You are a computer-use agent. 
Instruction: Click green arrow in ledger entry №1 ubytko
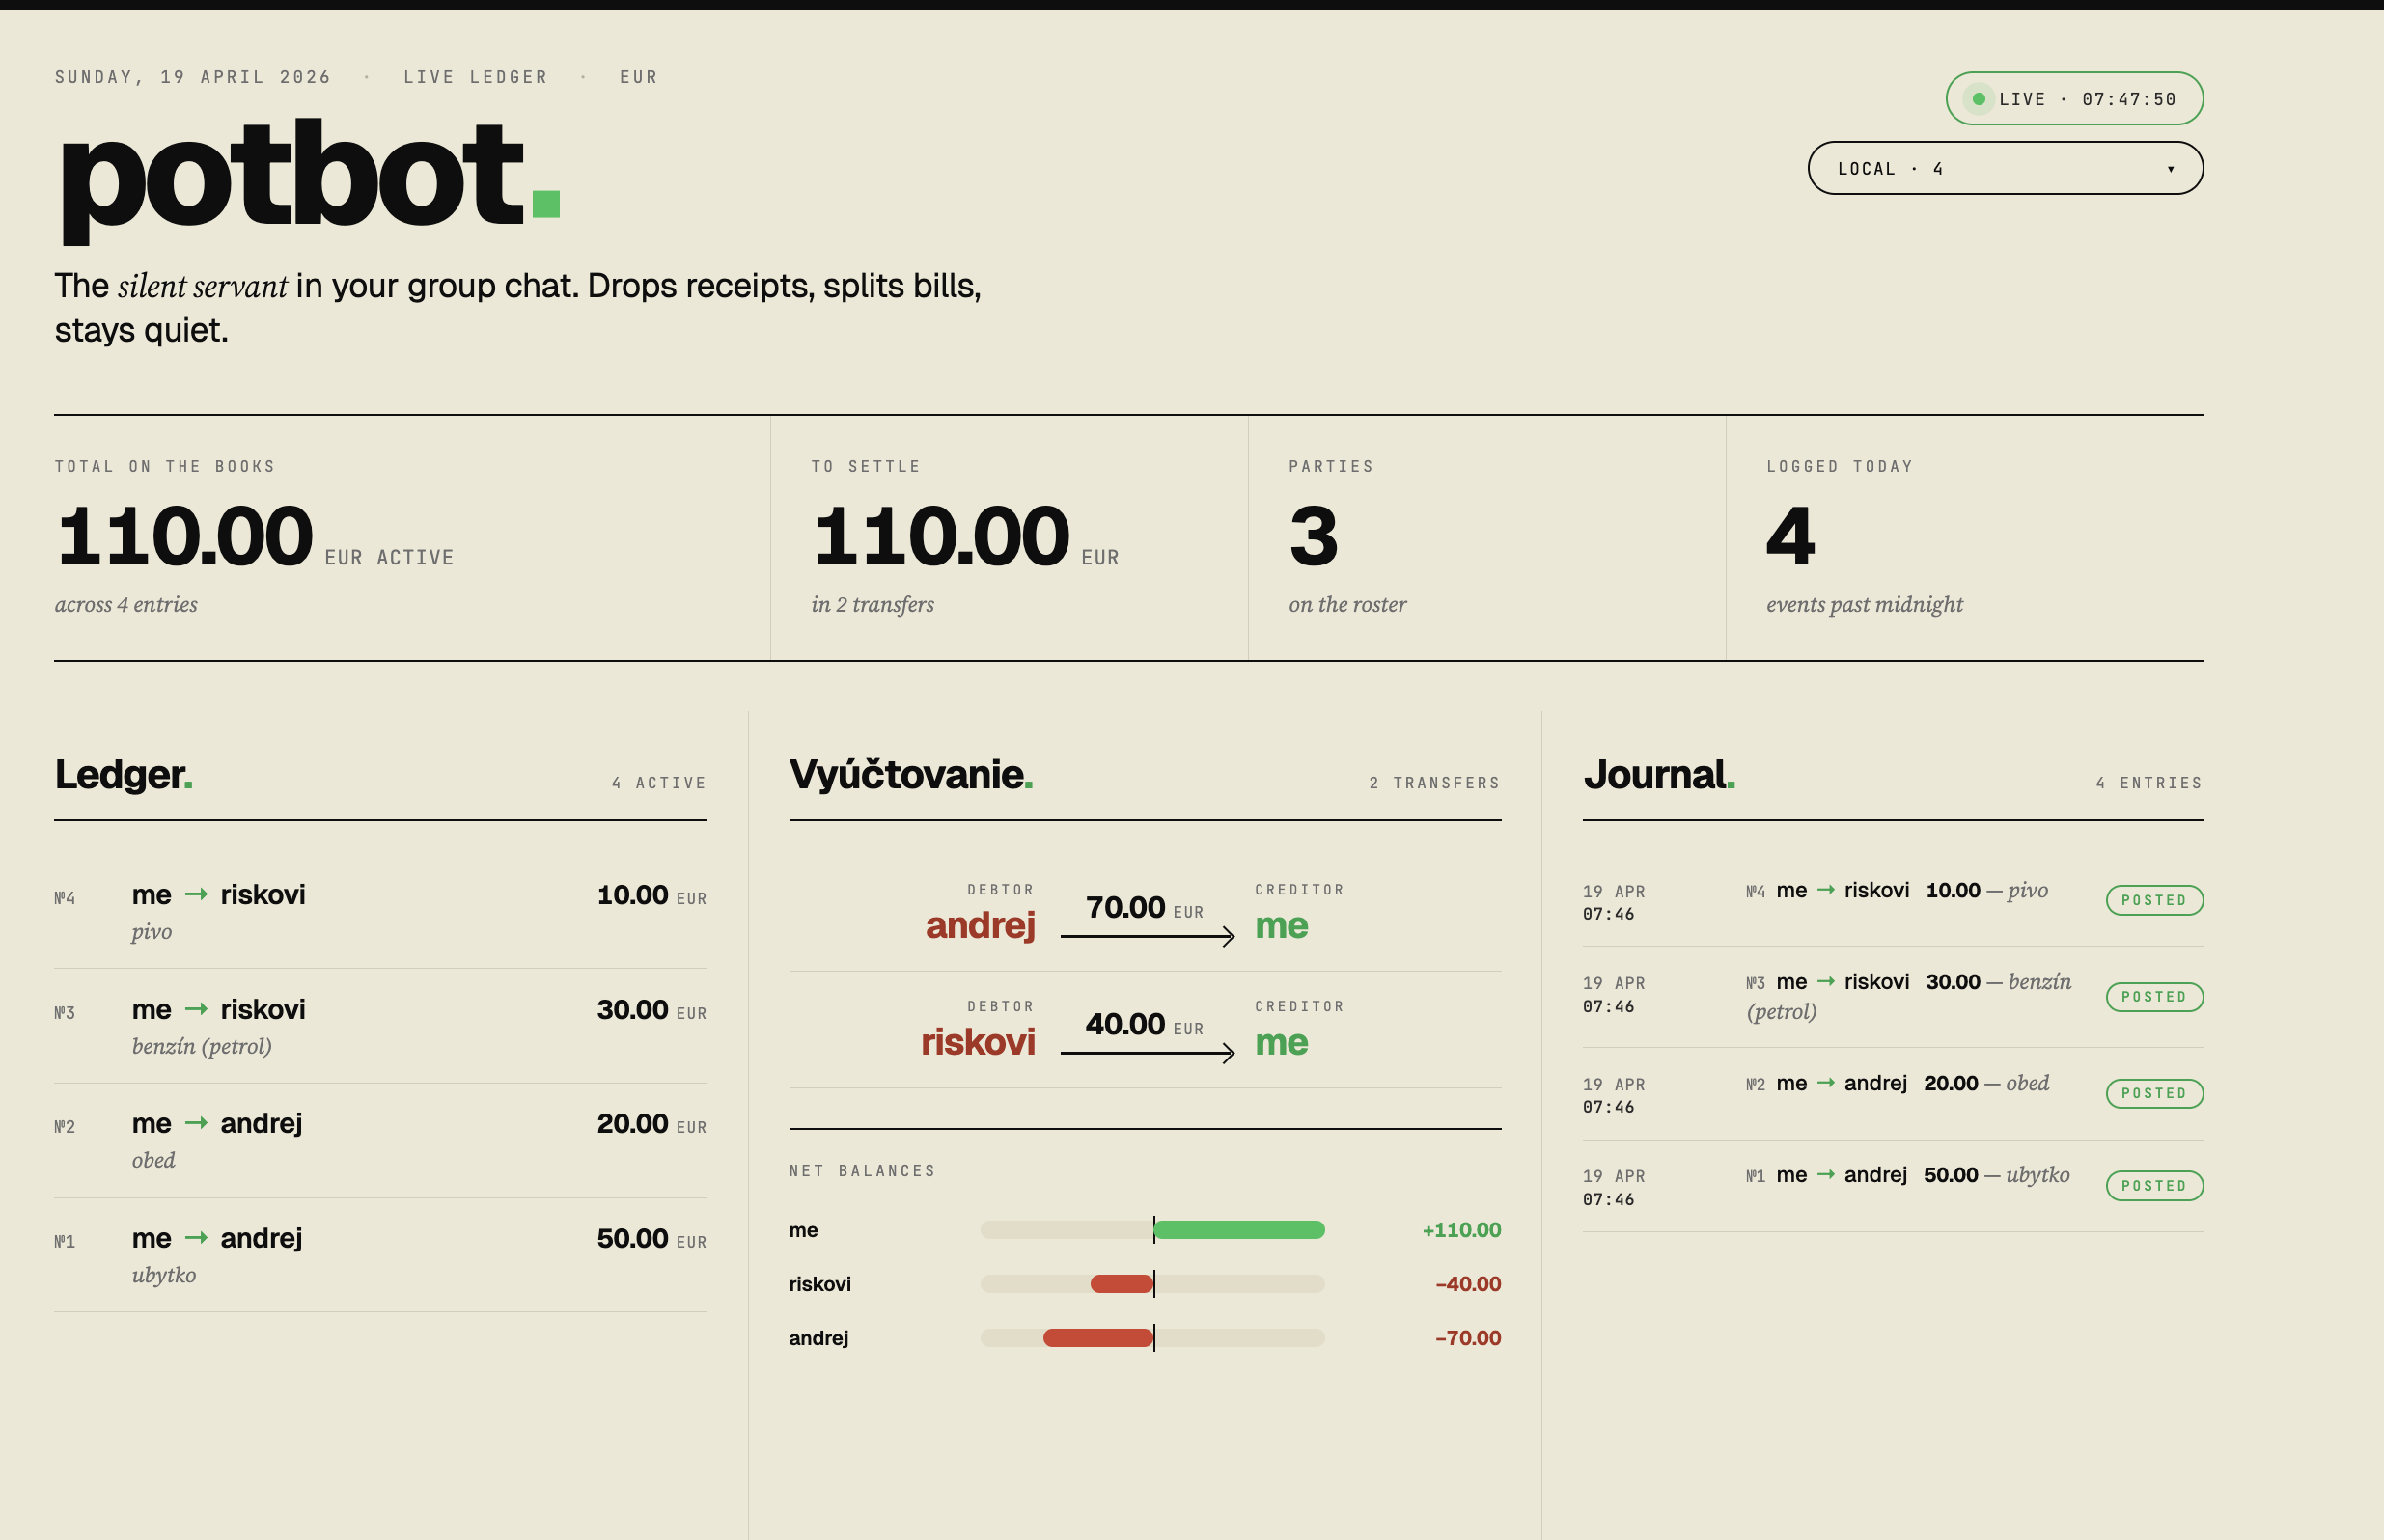point(196,1238)
